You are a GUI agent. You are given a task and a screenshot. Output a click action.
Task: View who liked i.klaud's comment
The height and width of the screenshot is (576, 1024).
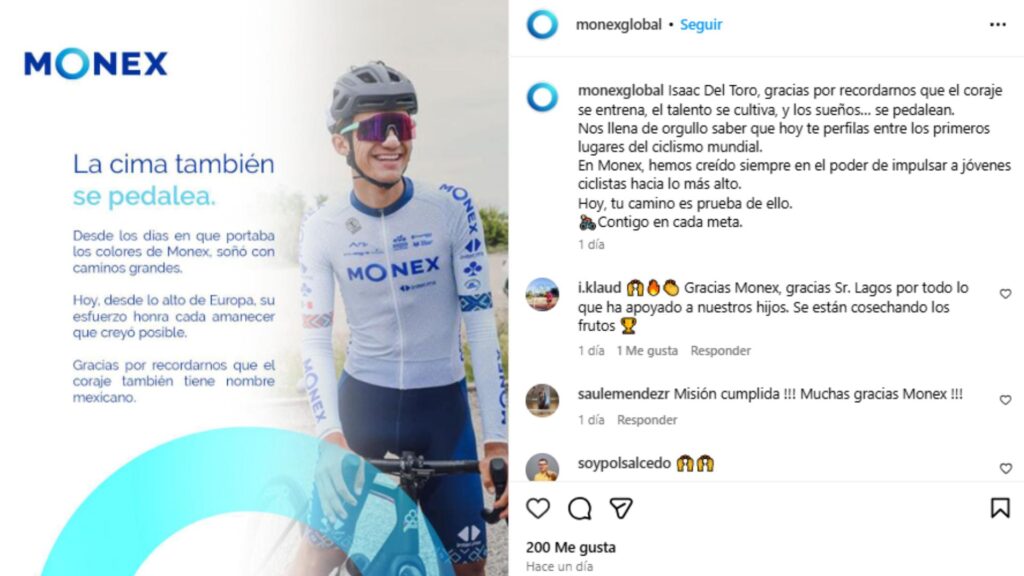click(x=647, y=351)
